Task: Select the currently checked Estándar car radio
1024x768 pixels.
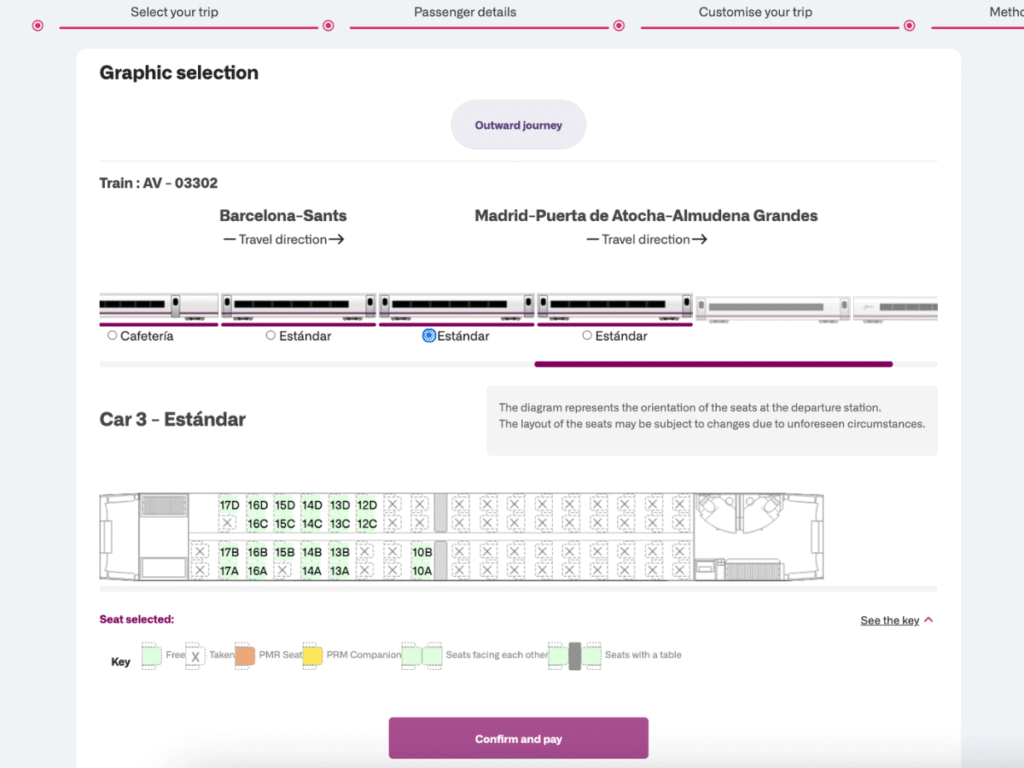Action: click(428, 335)
